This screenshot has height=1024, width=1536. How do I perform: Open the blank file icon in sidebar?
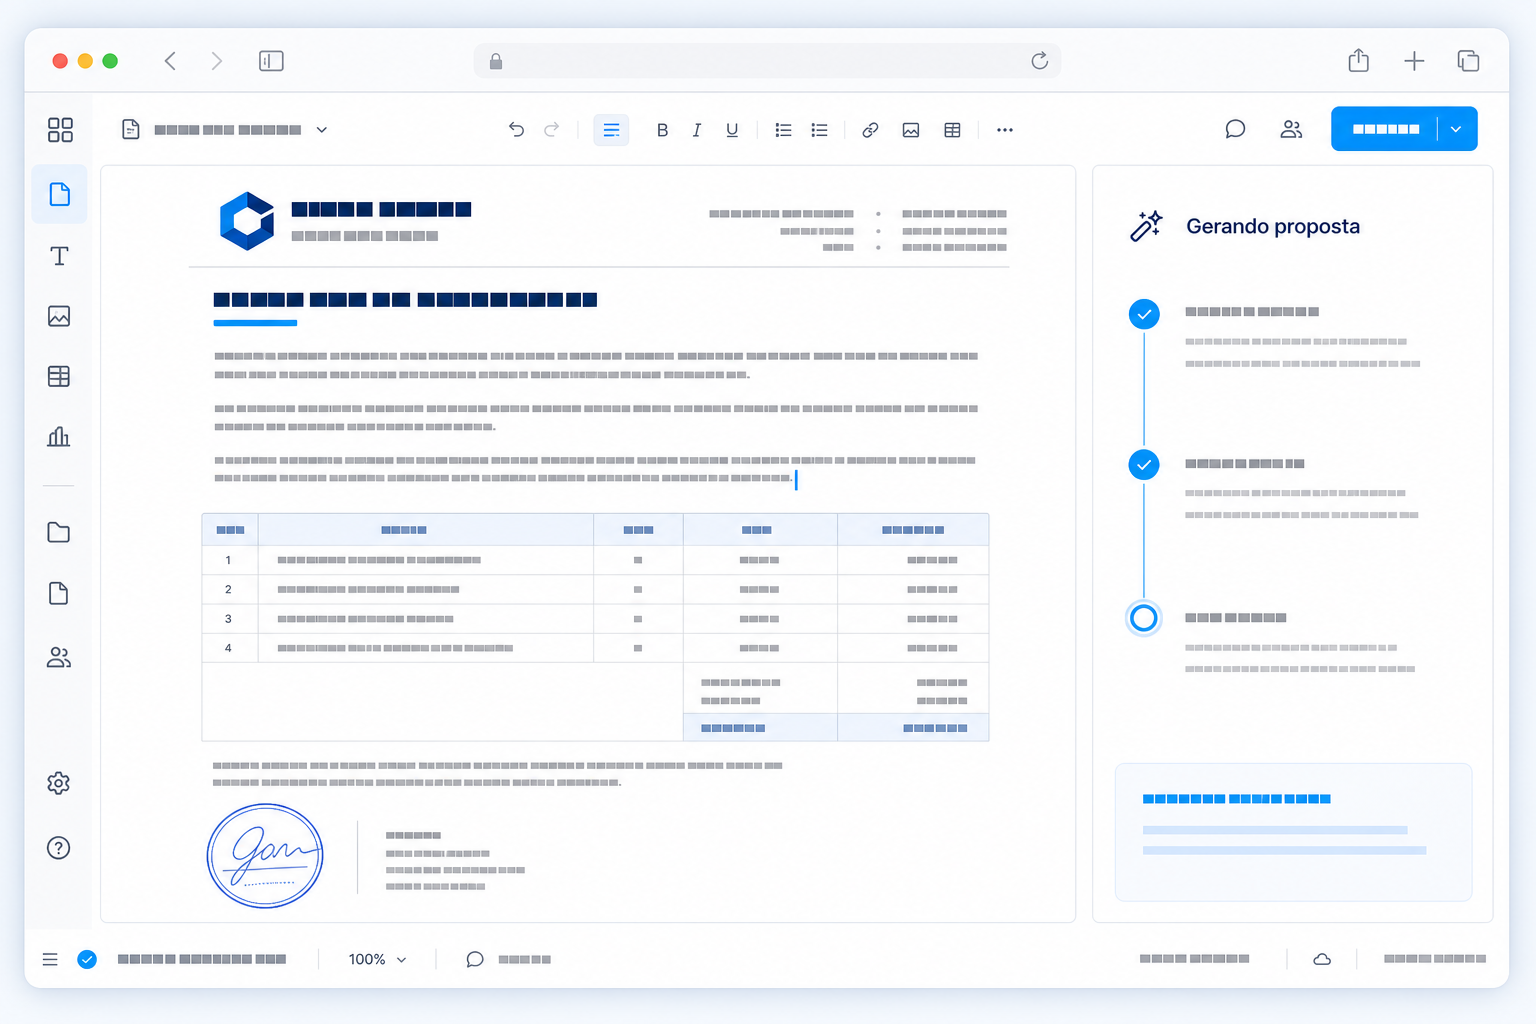59,593
